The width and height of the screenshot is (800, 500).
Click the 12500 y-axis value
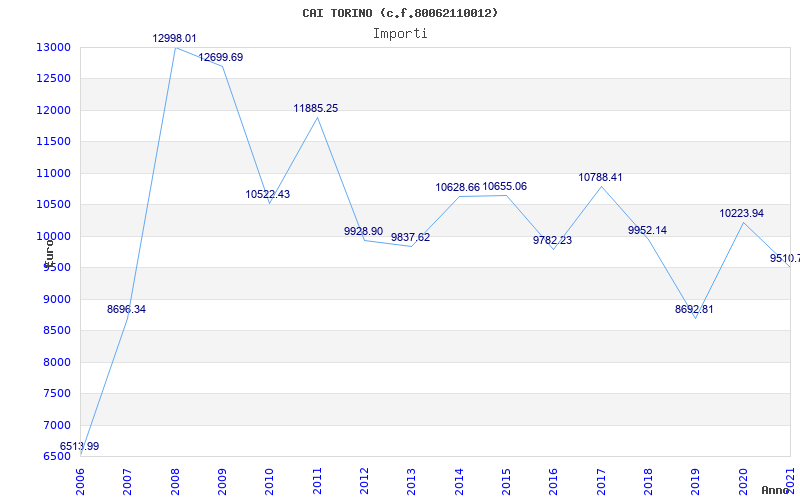pos(53,79)
